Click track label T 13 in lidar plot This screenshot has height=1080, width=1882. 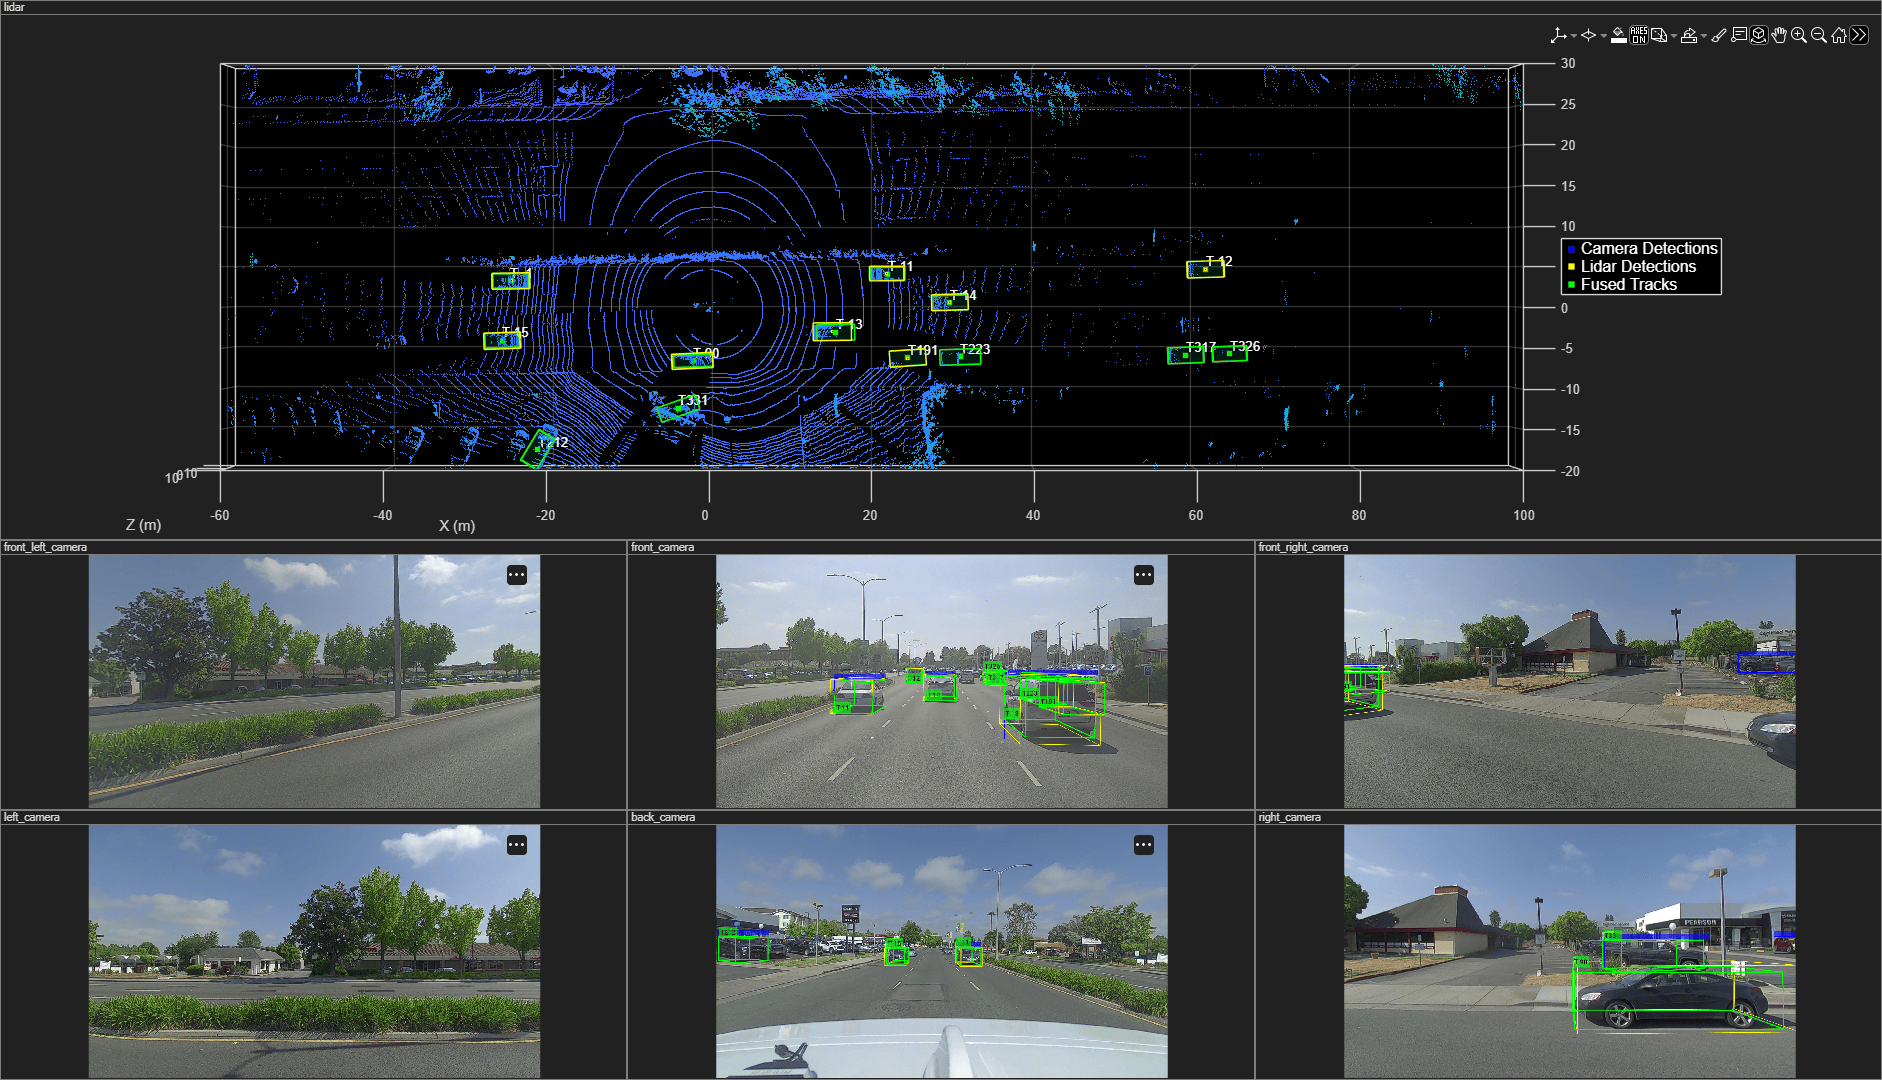849,324
